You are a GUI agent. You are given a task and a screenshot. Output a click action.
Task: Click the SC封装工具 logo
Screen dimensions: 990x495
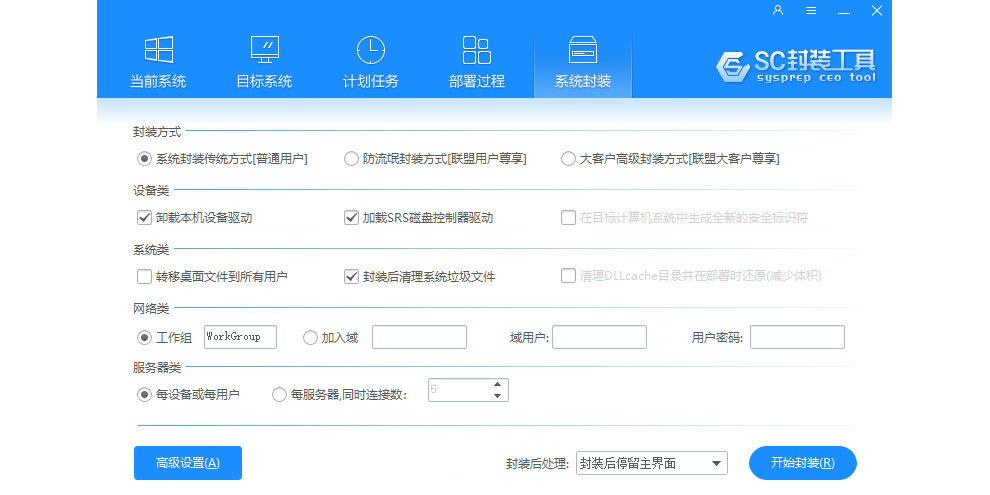796,66
